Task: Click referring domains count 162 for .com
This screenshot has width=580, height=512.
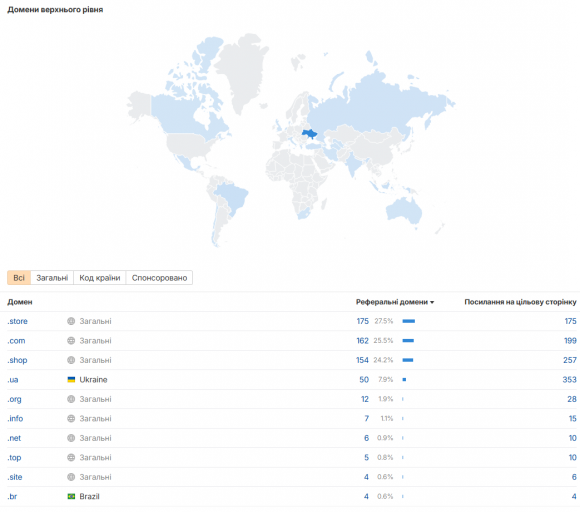Action: point(362,341)
